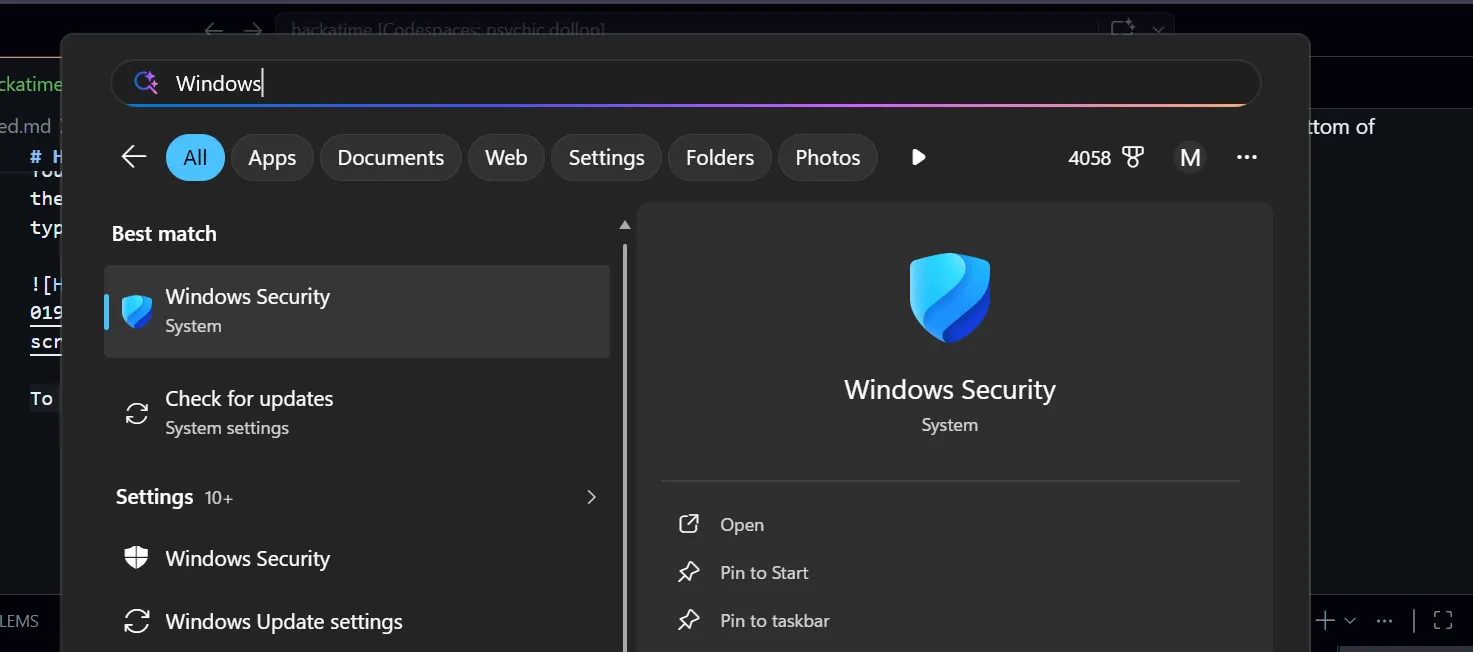Open Windows Security best match result
Image resolution: width=1473 pixels, height=652 pixels.
(357, 311)
